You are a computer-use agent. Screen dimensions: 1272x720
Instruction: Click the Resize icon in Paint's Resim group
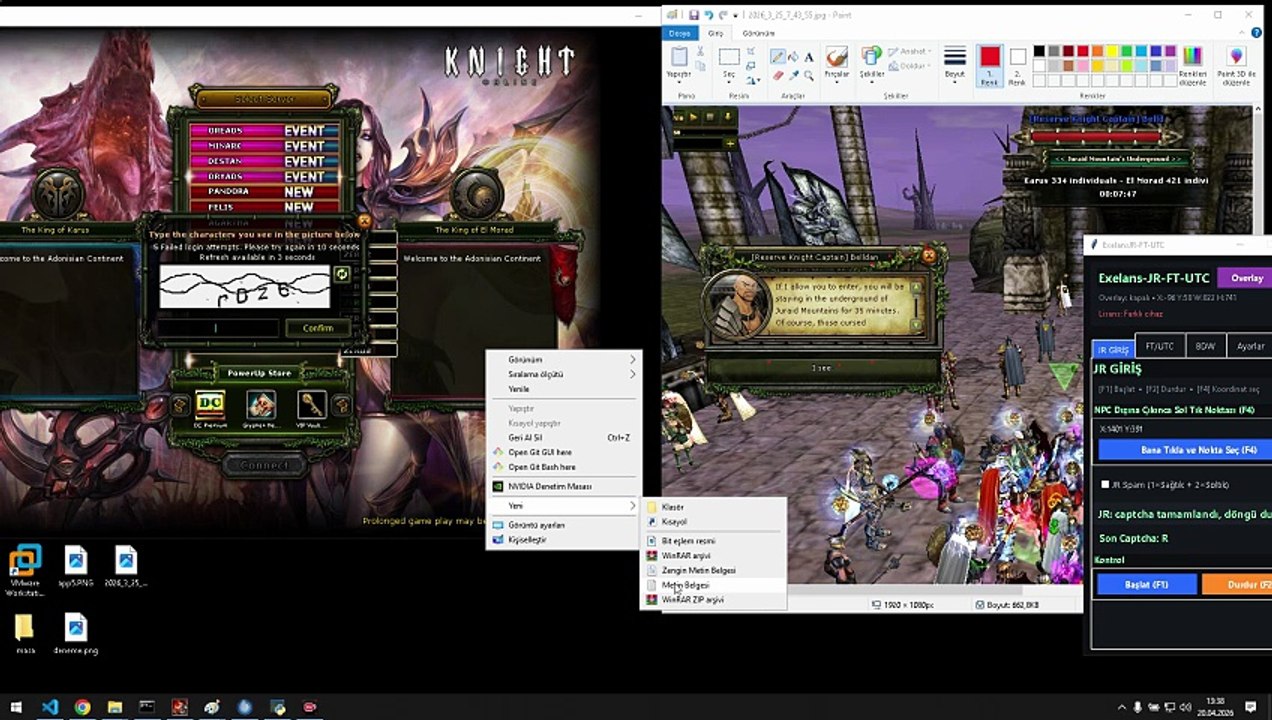click(x=751, y=66)
